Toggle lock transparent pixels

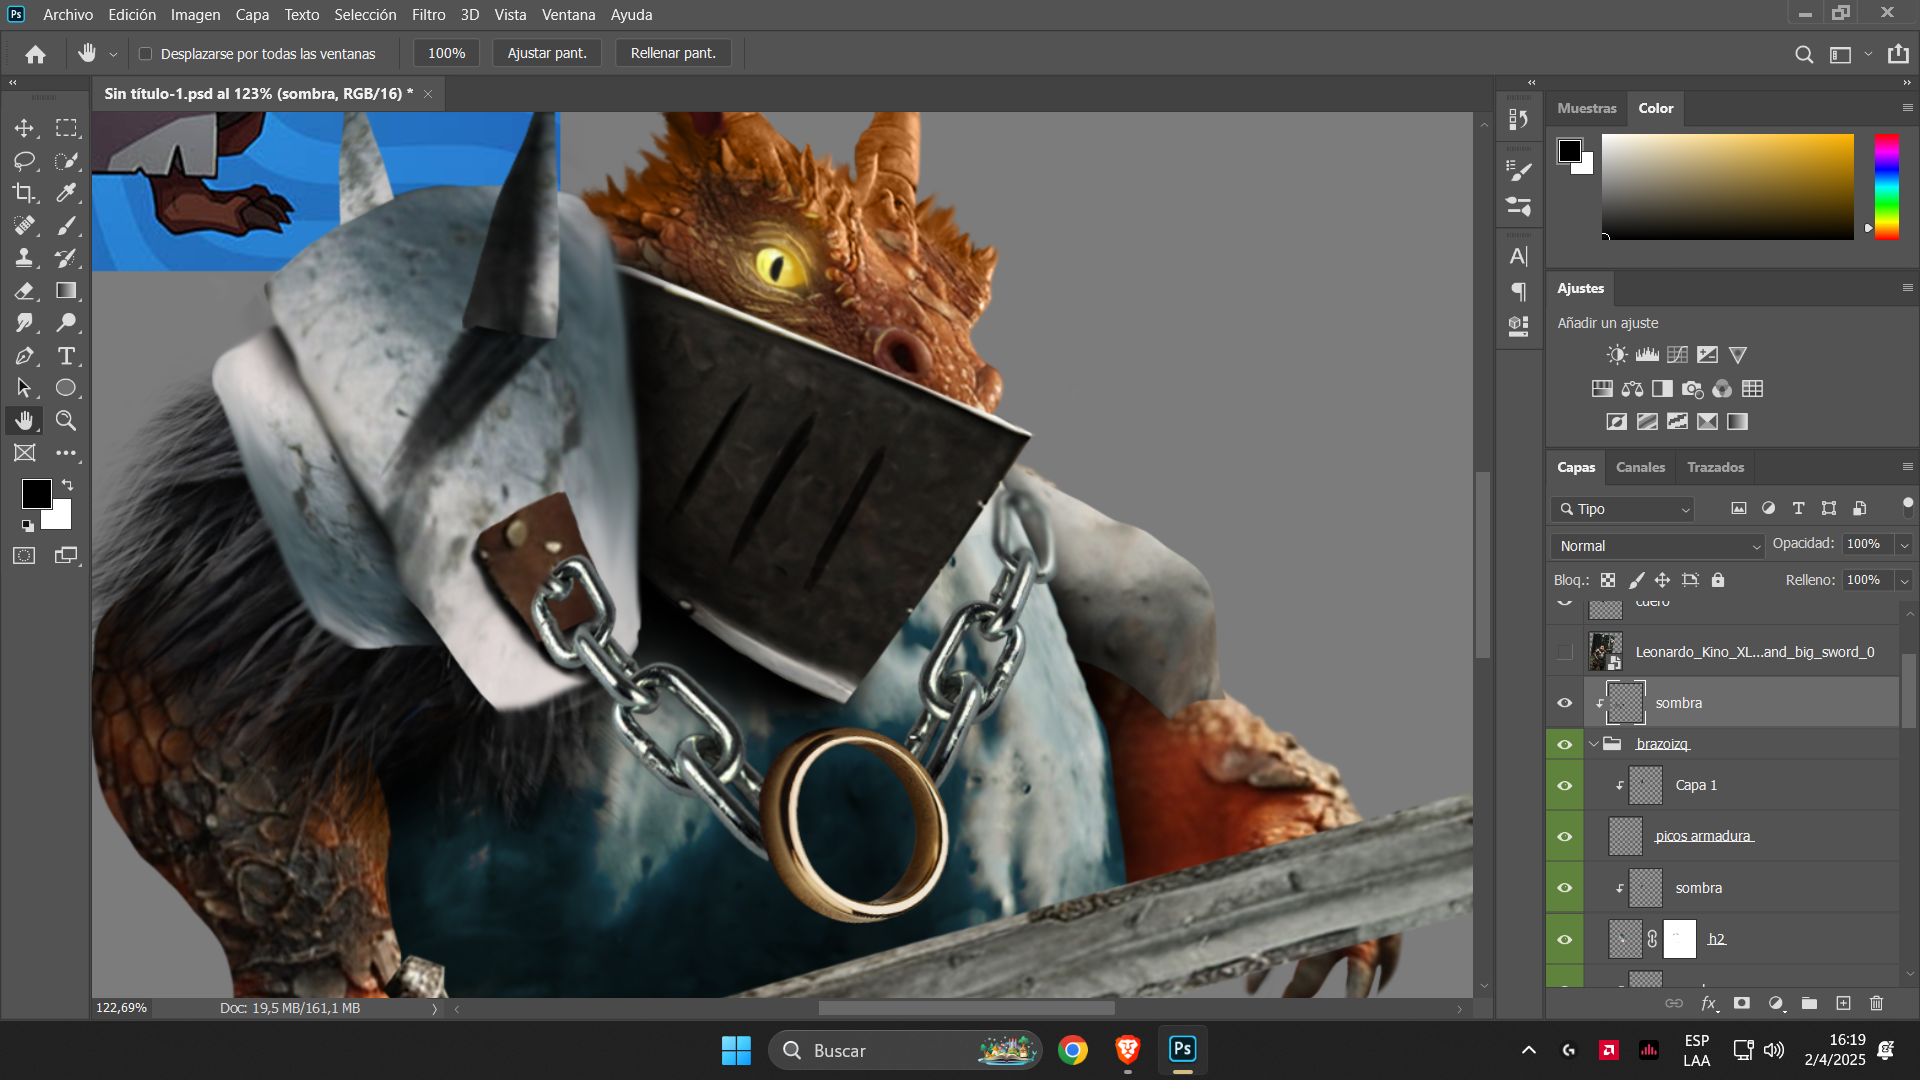tap(1608, 580)
